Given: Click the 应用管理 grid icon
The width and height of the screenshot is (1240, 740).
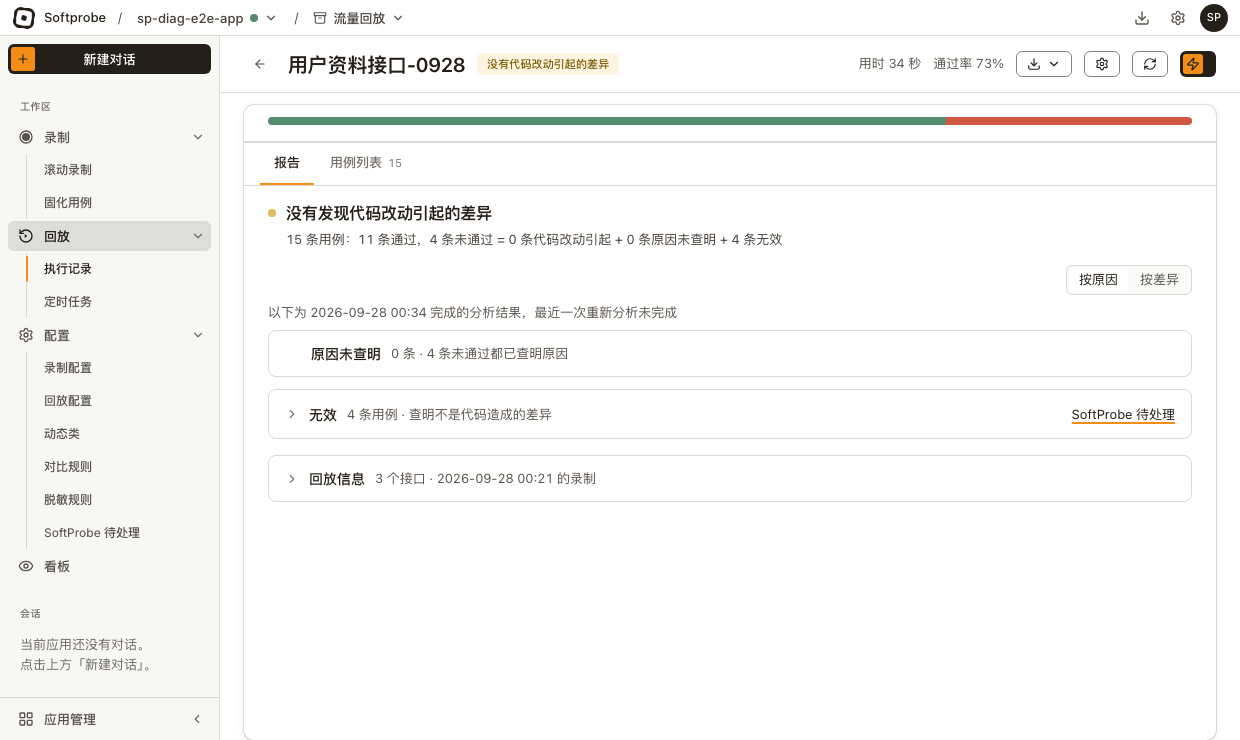Looking at the screenshot, I should click(x=26, y=719).
